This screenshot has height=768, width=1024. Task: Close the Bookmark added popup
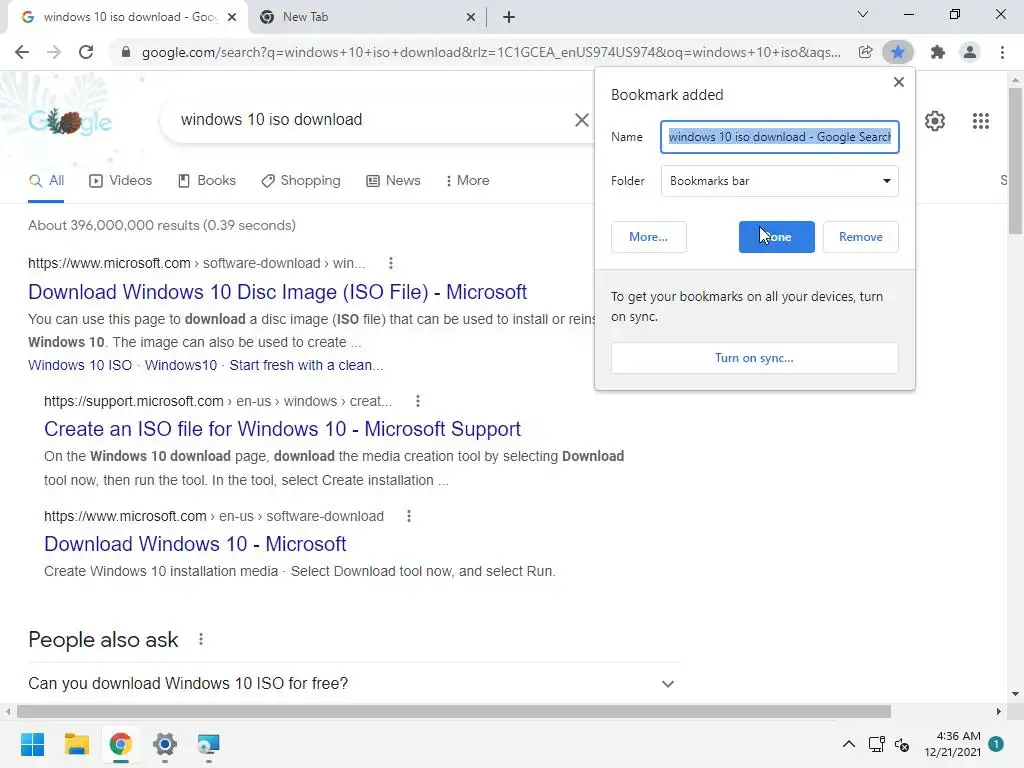899,82
